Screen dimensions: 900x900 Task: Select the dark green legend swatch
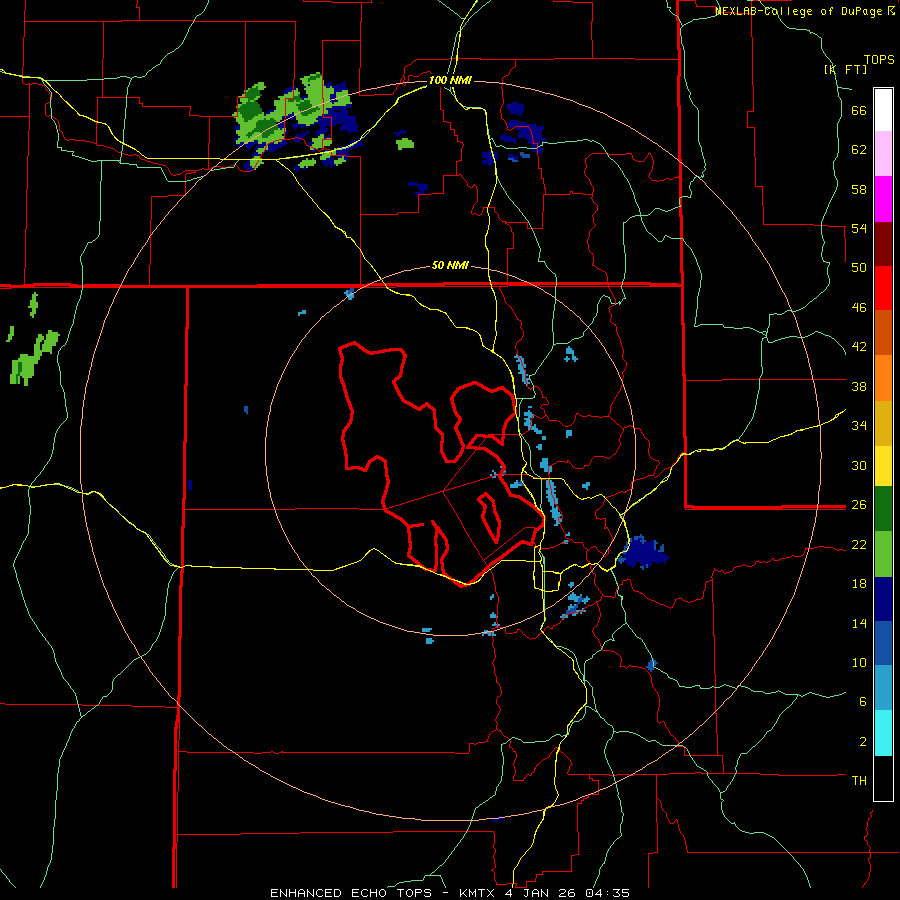tap(883, 509)
